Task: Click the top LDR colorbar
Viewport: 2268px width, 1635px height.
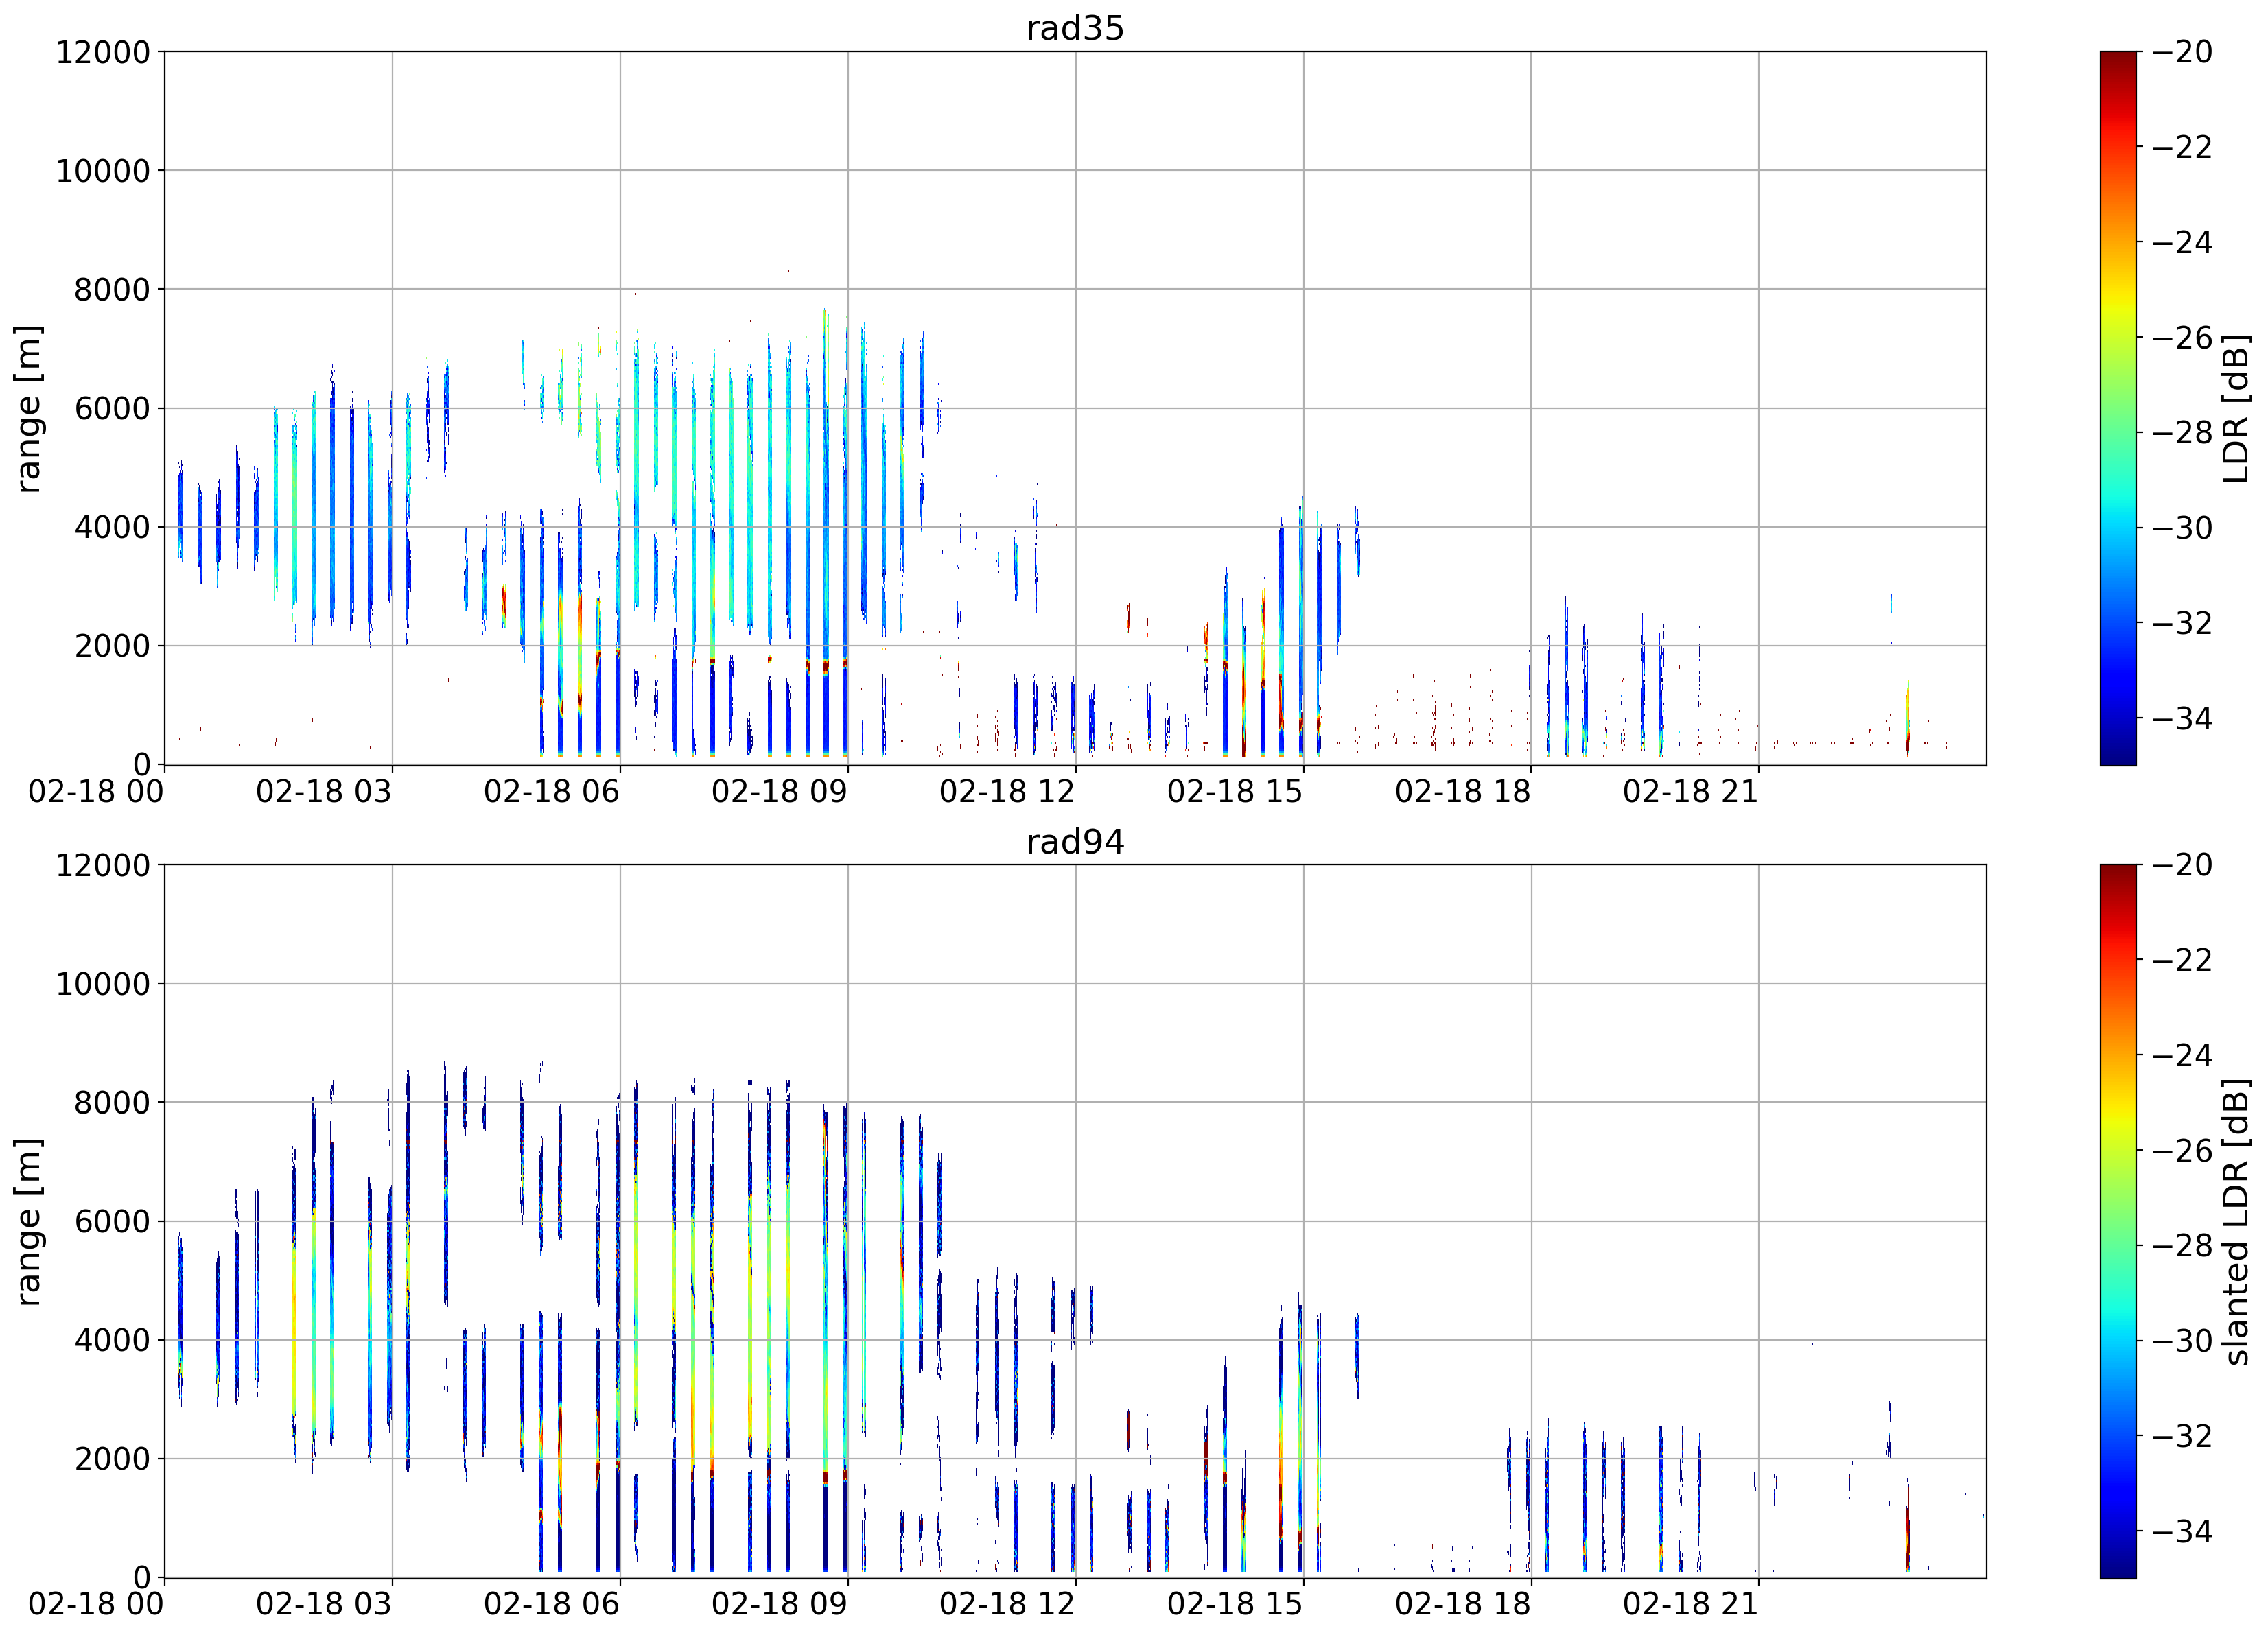Action: point(2118,408)
